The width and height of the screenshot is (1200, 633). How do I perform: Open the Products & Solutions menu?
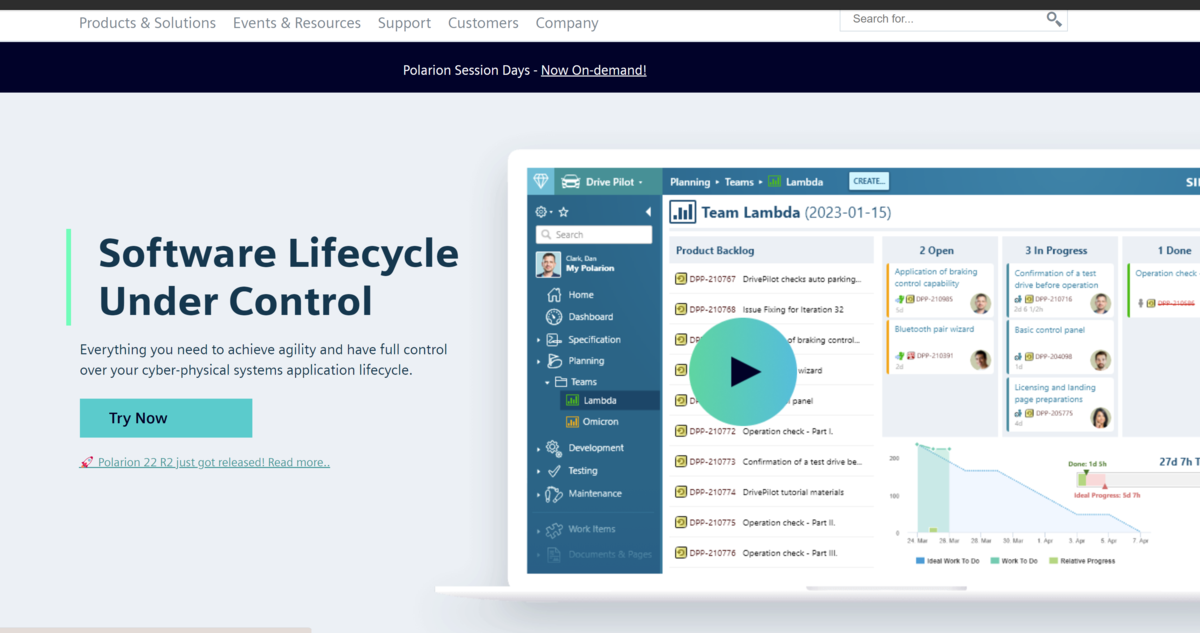point(147,22)
